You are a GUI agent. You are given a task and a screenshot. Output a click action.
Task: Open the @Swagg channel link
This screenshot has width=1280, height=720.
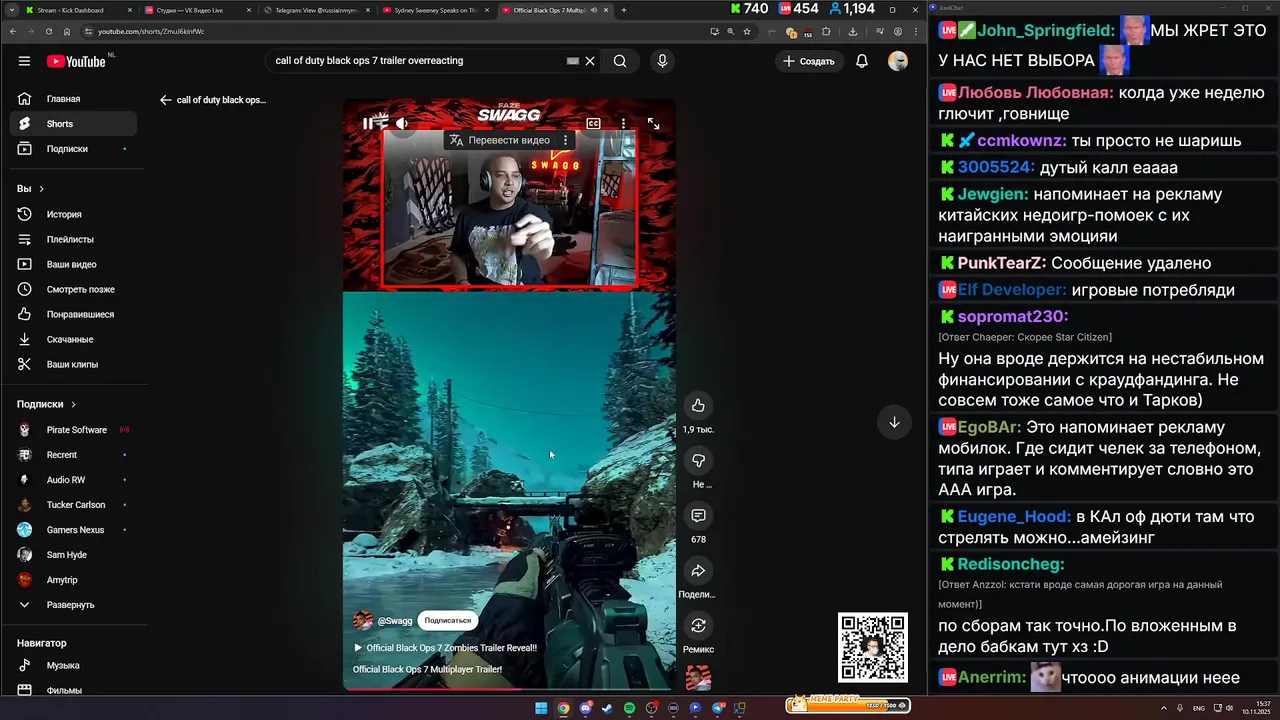(394, 621)
